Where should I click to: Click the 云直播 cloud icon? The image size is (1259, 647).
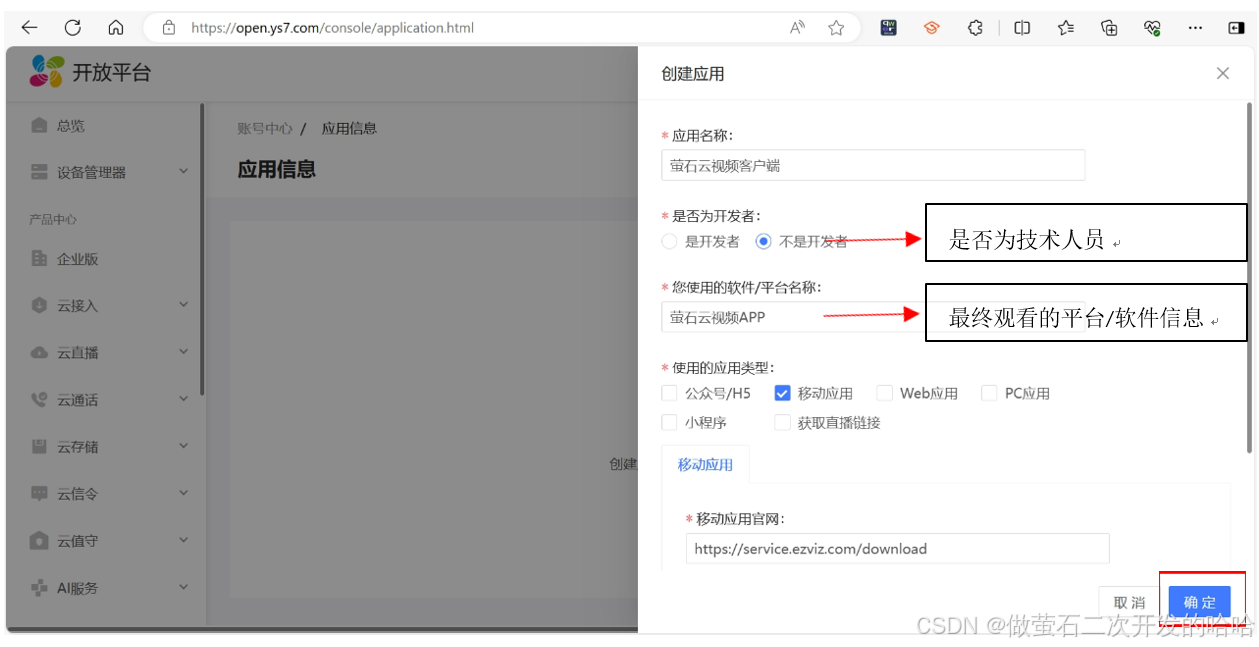coord(39,352)
